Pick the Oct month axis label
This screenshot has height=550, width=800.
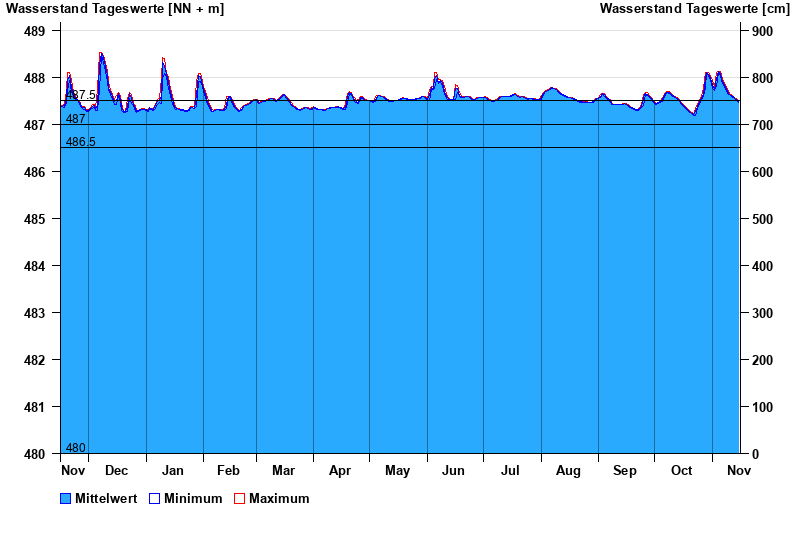pos(682,471)
